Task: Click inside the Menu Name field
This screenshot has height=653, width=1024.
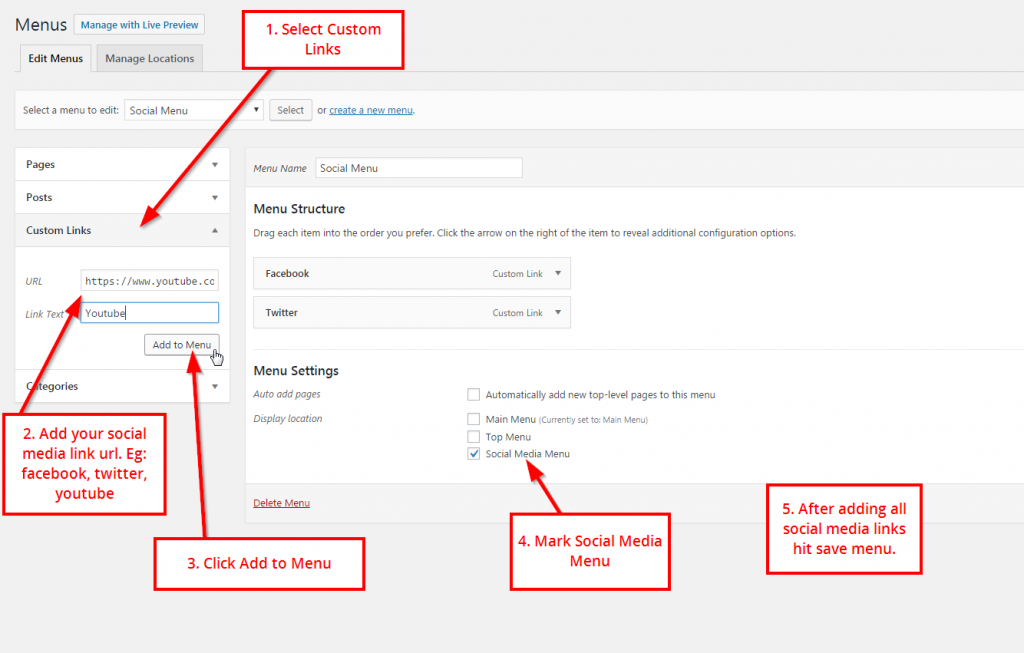Action: [x=418, y=167]
